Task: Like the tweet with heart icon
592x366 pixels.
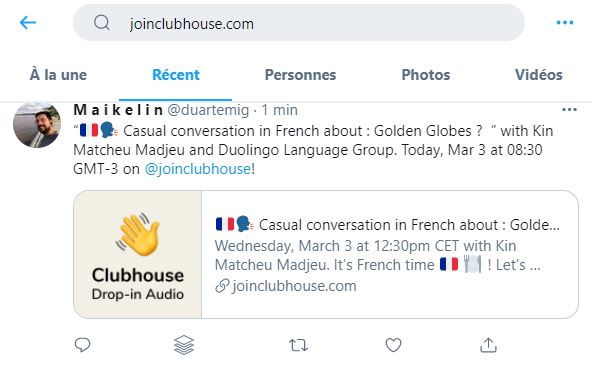Action: (x=393, y=345)
